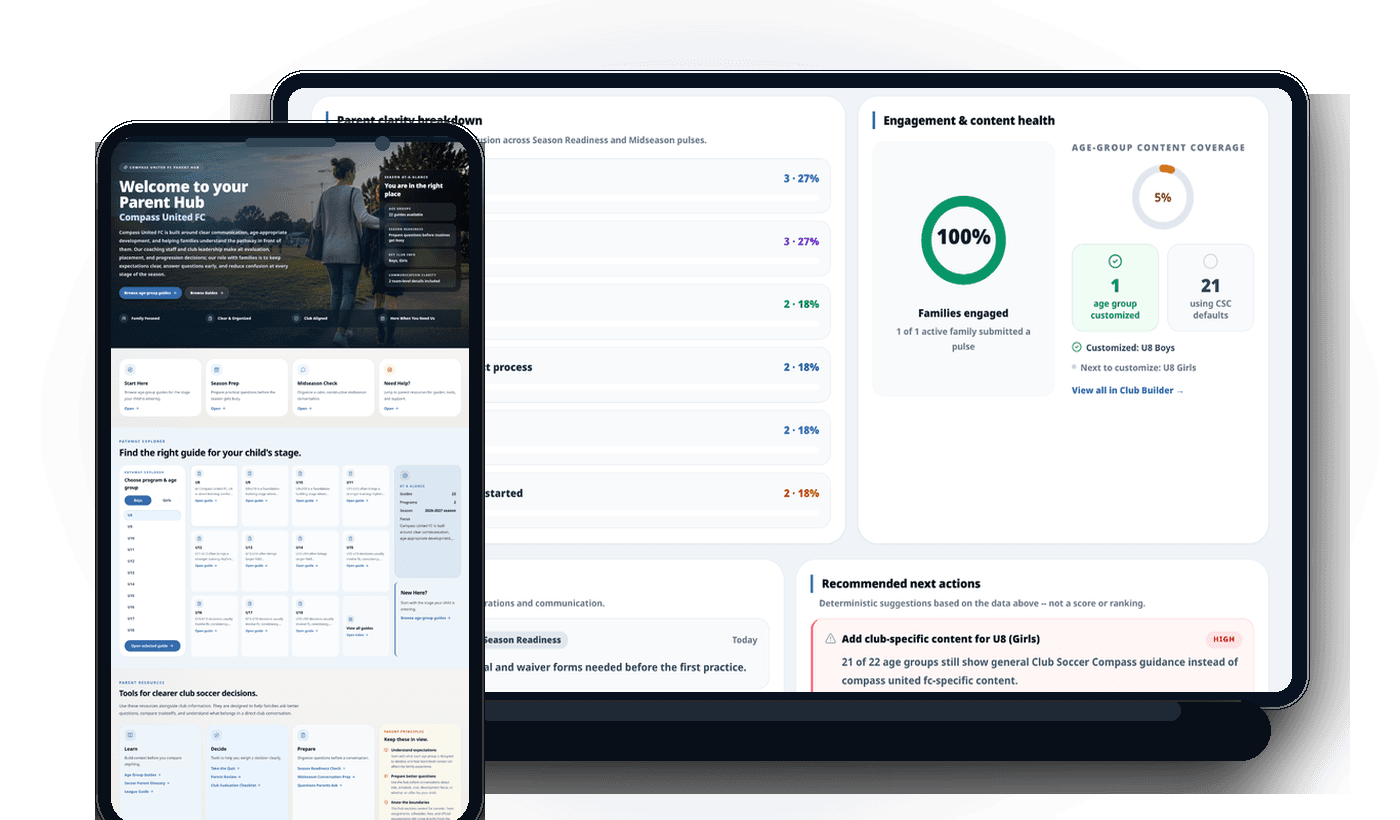Tap the Decide card compass icon
Screen dimensions: 1400x820
216,735
